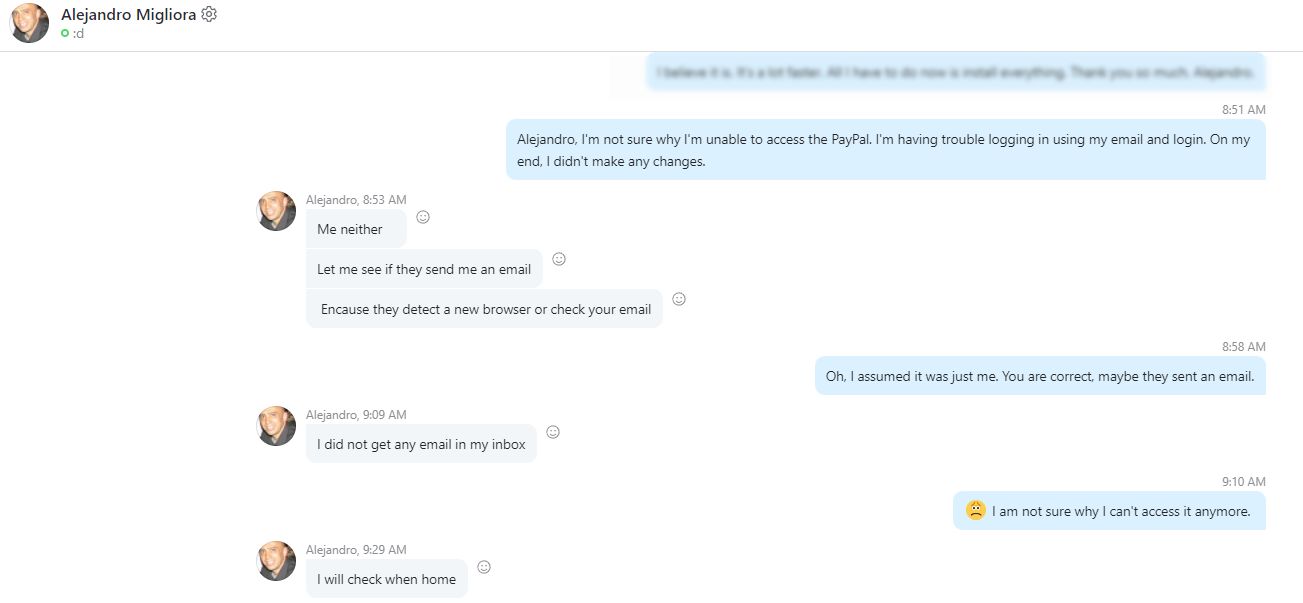Open Alejandro Migliora's profile picture in the header
This screenshot has width=1303, height=603.
(x=30, y=23)
